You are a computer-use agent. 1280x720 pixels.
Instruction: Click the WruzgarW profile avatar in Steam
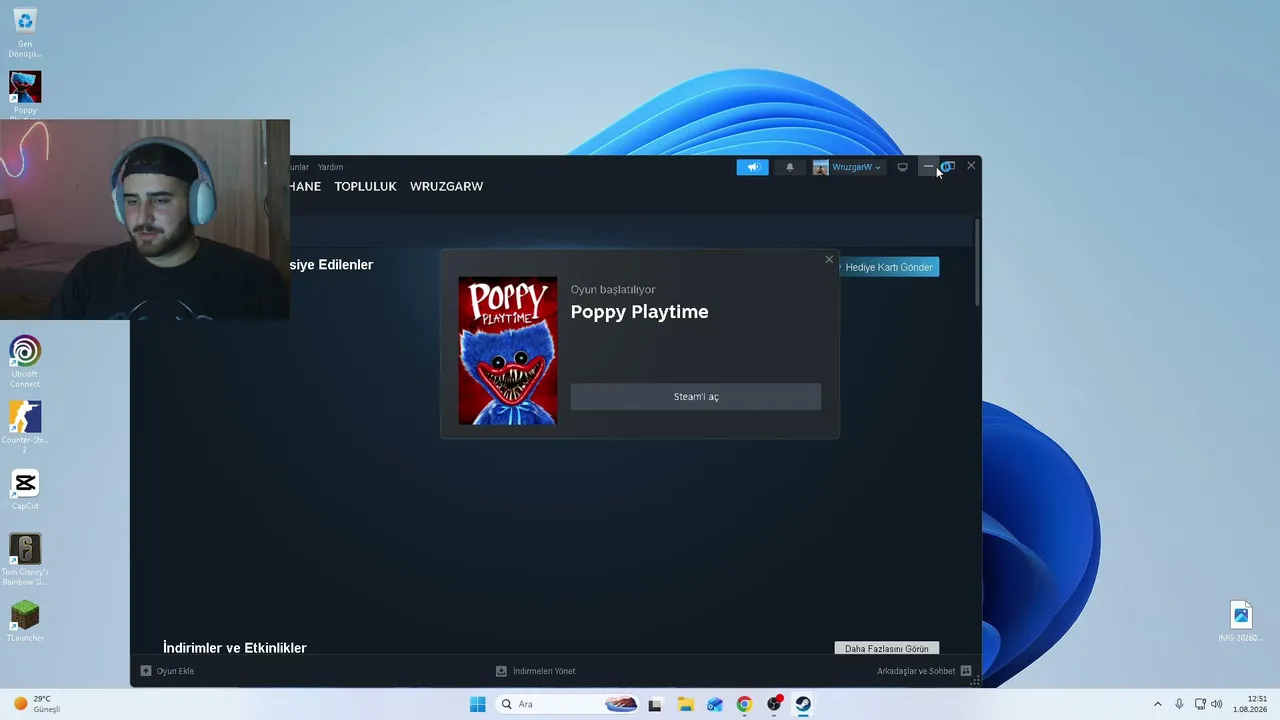click(x=821, y=167)
